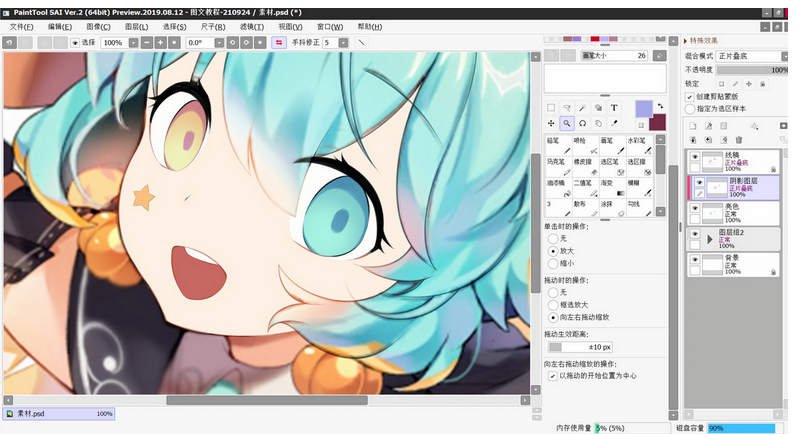The height and width of the screenshot is (434, 801).
Task: Select the shape tool next to Text
Action: tap(598, 108)
